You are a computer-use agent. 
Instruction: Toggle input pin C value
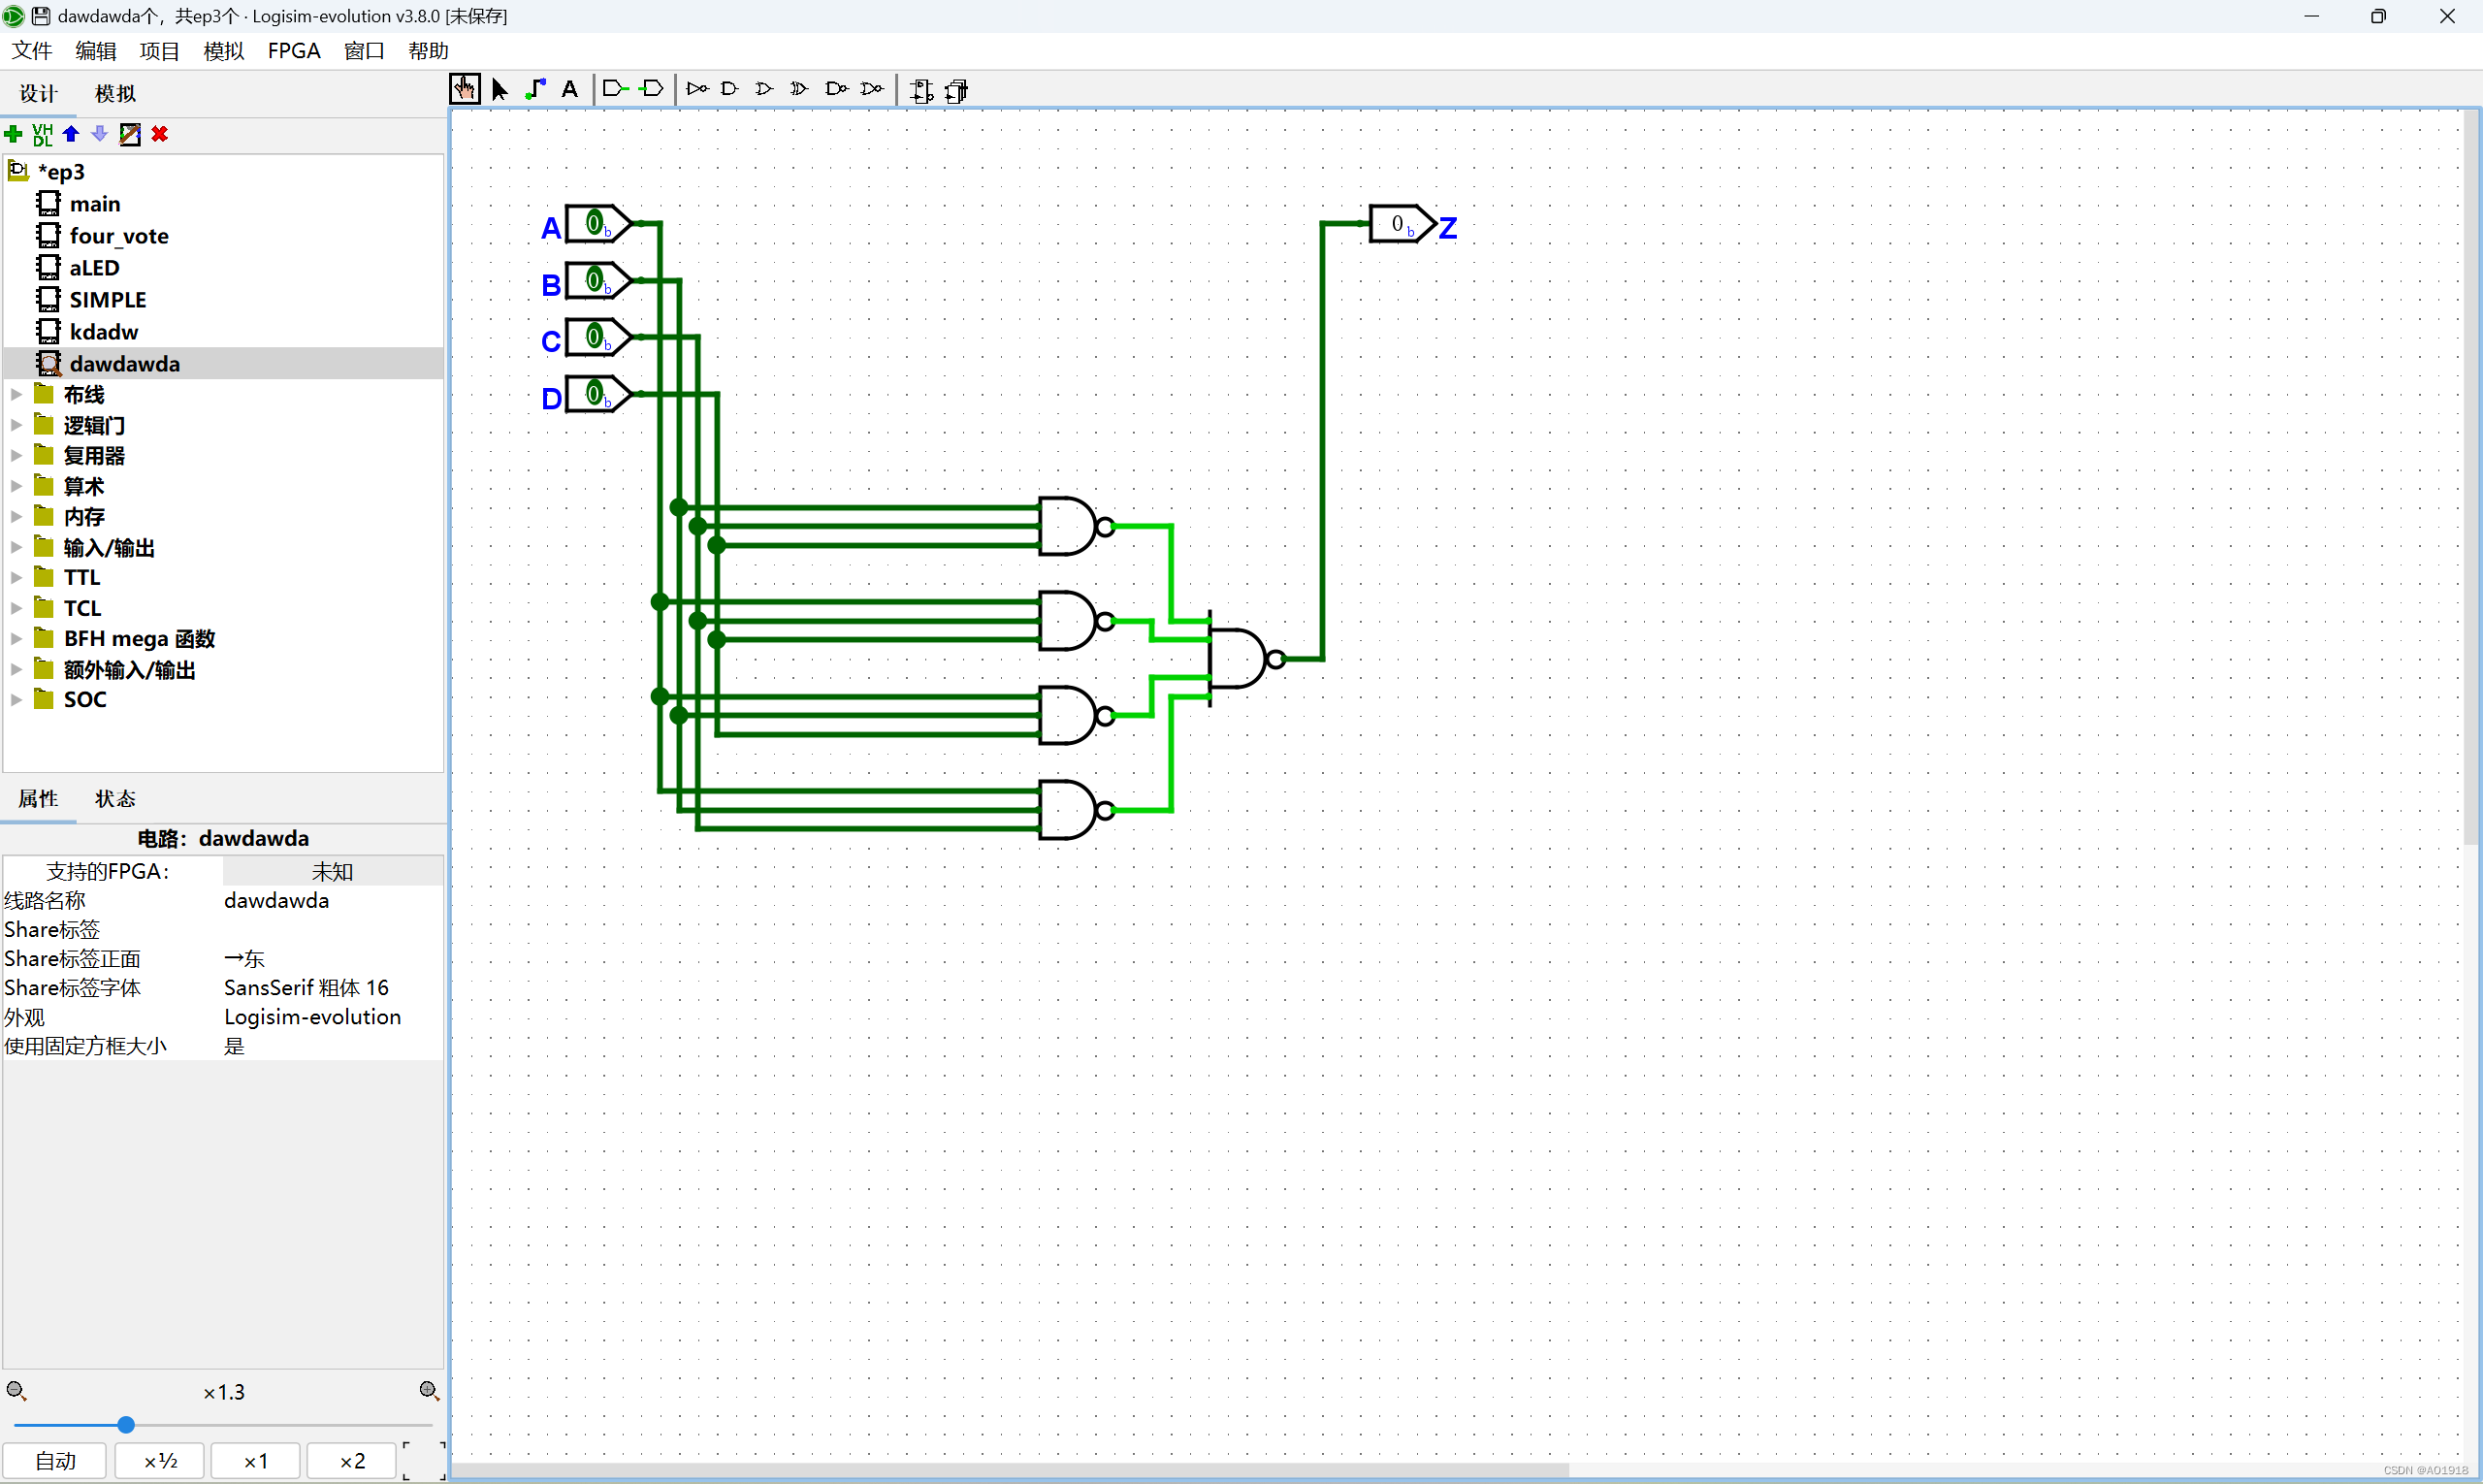(594, 337)
